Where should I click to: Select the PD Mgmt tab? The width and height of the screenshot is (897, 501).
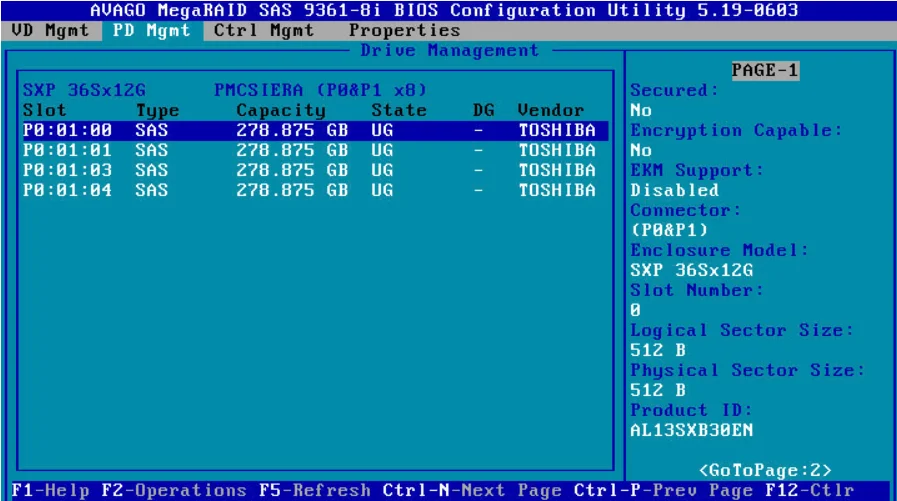(152, 30)
